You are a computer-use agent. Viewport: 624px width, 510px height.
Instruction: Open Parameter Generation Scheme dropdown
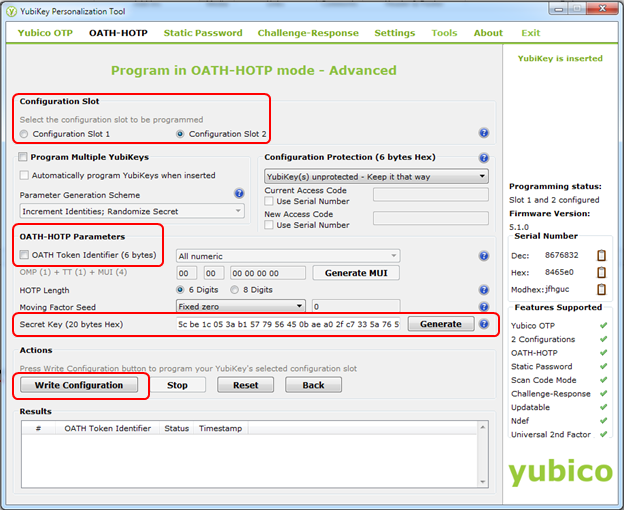pos(132,211)
